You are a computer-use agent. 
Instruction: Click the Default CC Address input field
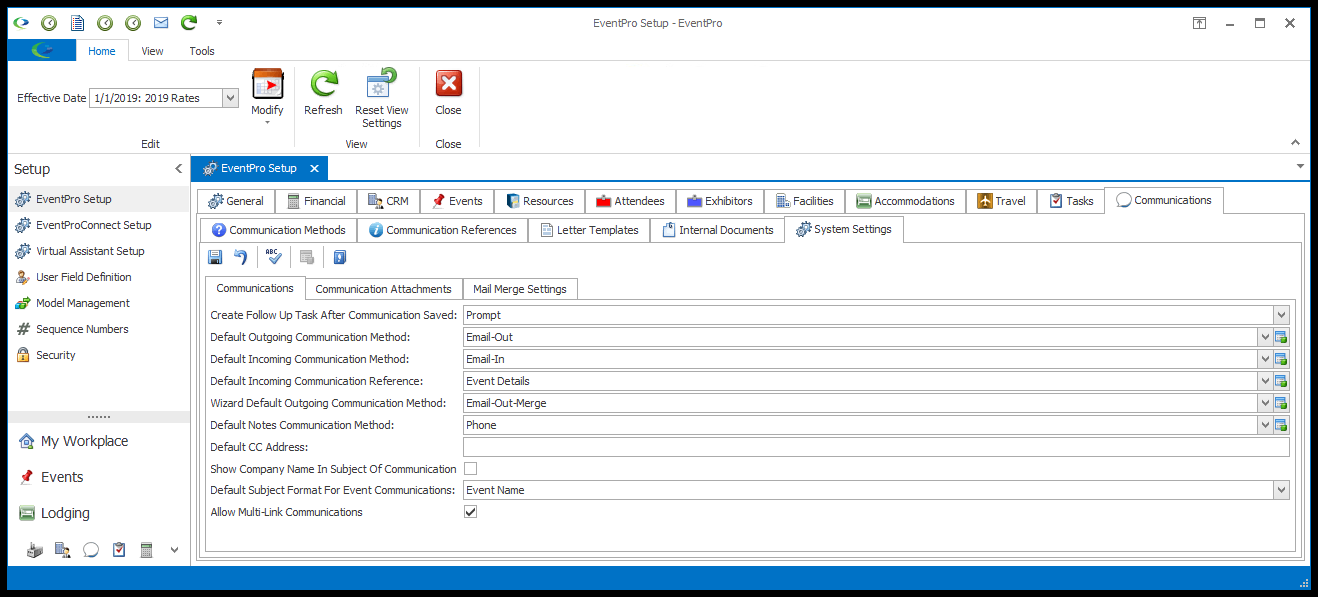876,447
